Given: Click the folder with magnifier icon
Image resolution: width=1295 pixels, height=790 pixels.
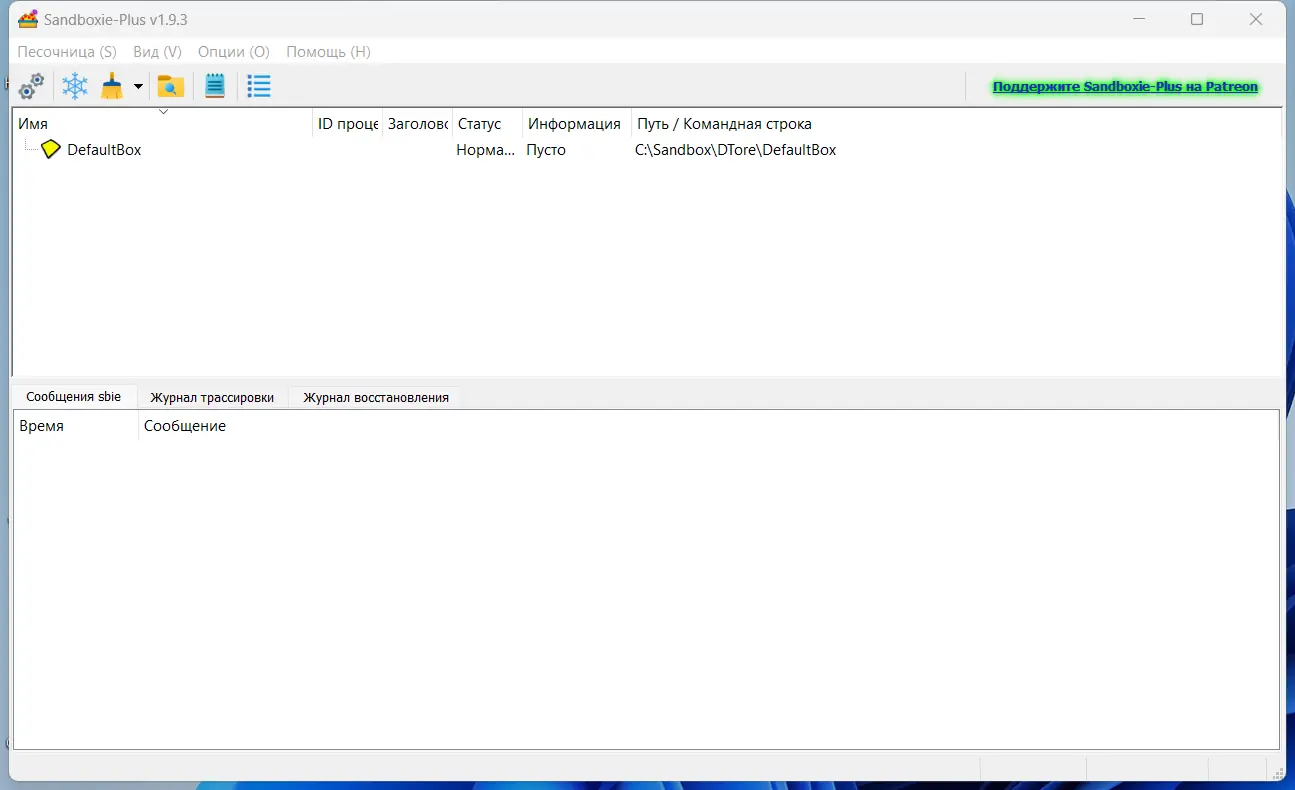Looking at the screenshot, I should point(171,86).
